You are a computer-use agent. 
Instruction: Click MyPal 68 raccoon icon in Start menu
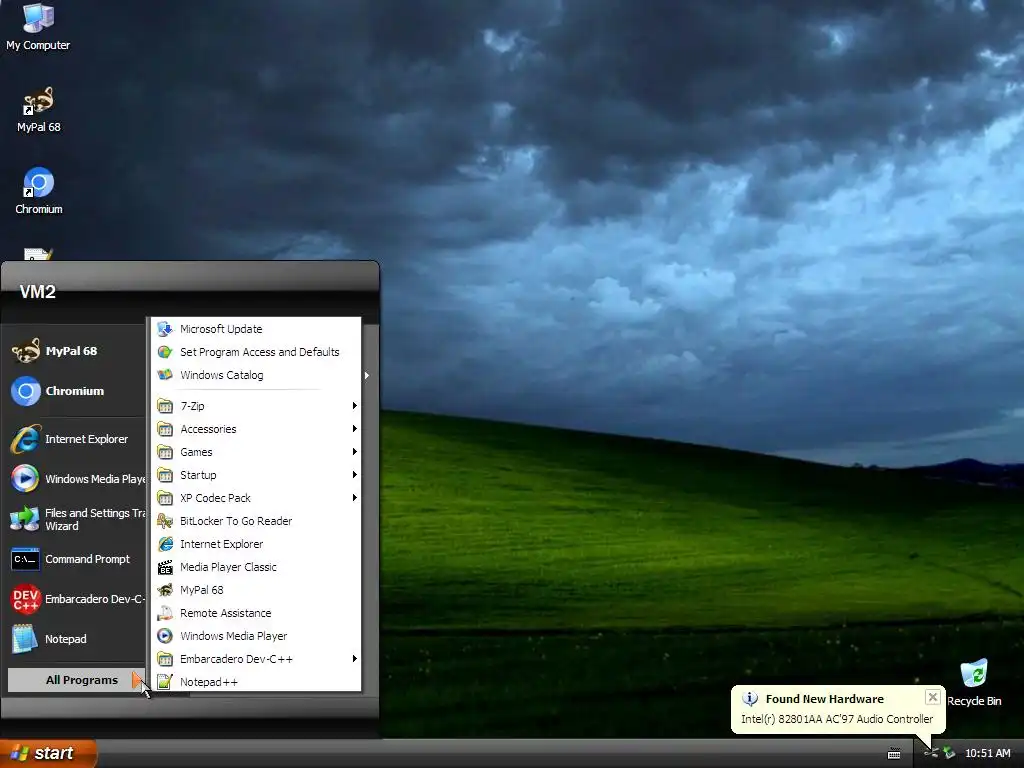[25, 351]
